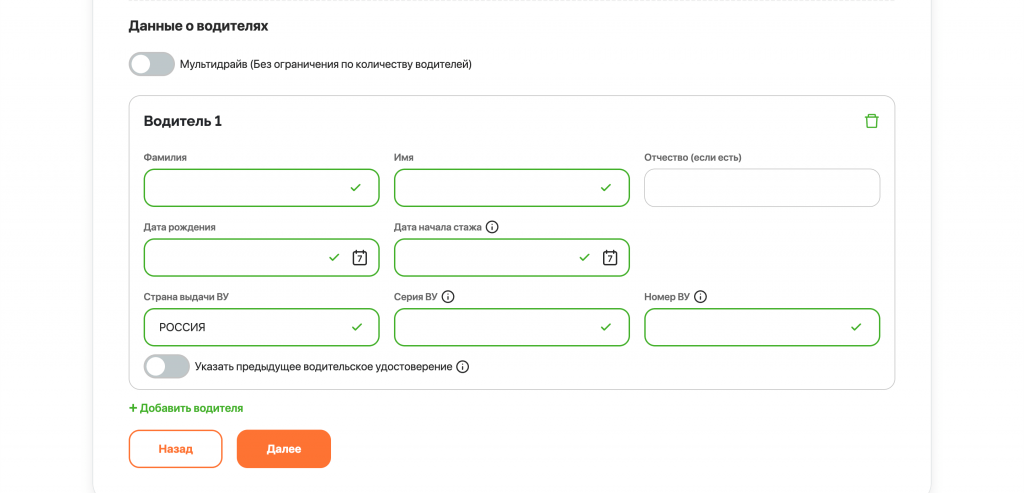Focus the Номер ВУ input field
1024x493 pixels.
(745, 327)
